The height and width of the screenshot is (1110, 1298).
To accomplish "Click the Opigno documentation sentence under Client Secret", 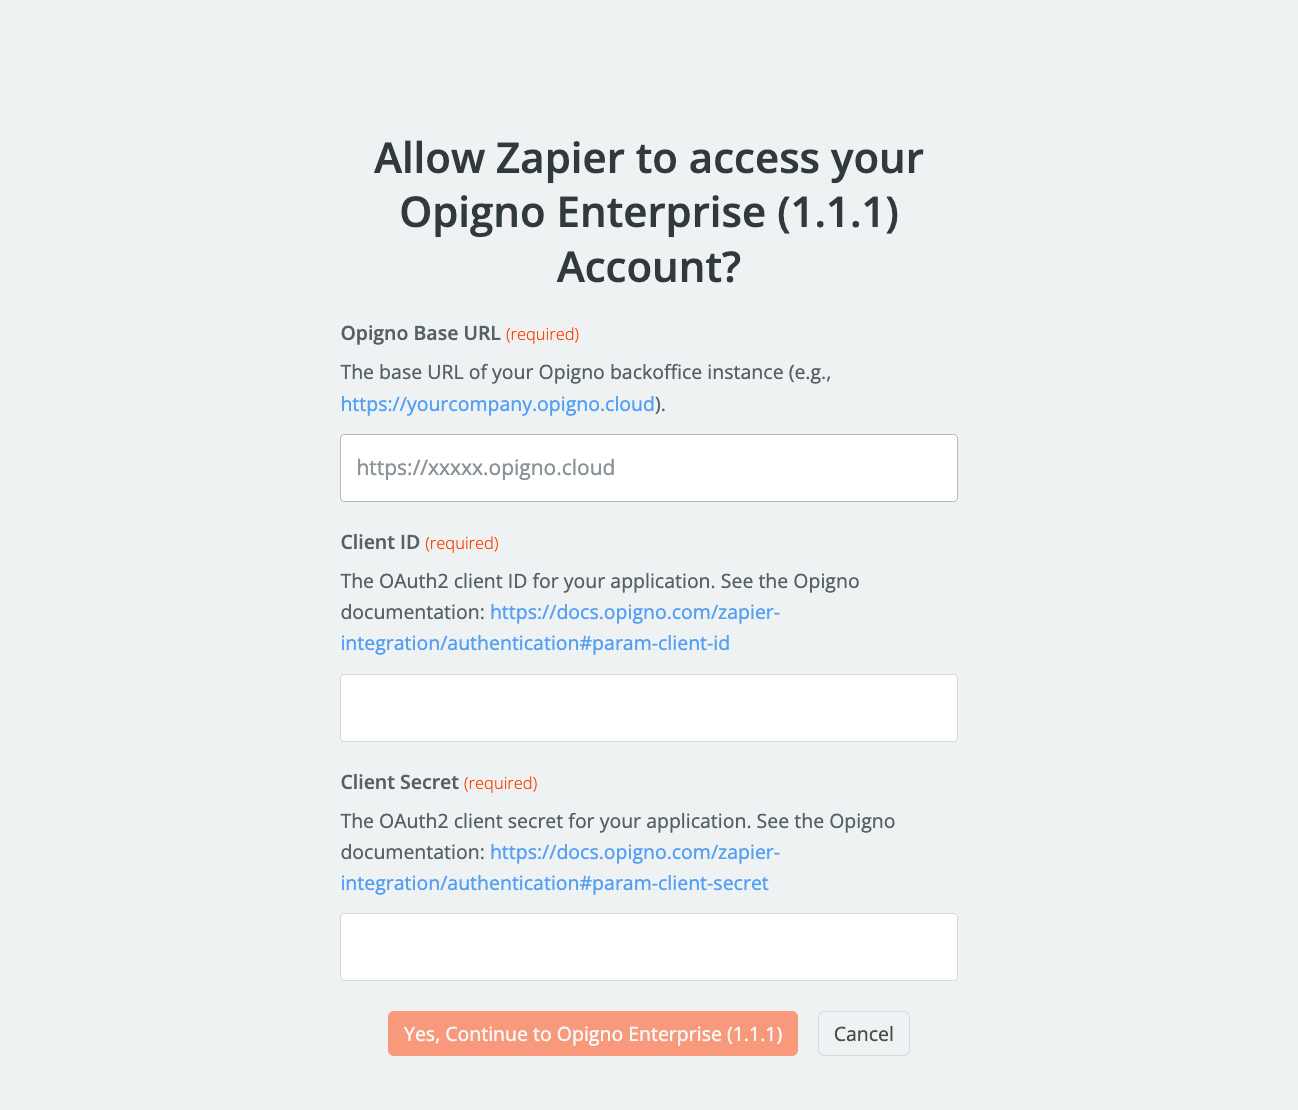I will [617, 820].
